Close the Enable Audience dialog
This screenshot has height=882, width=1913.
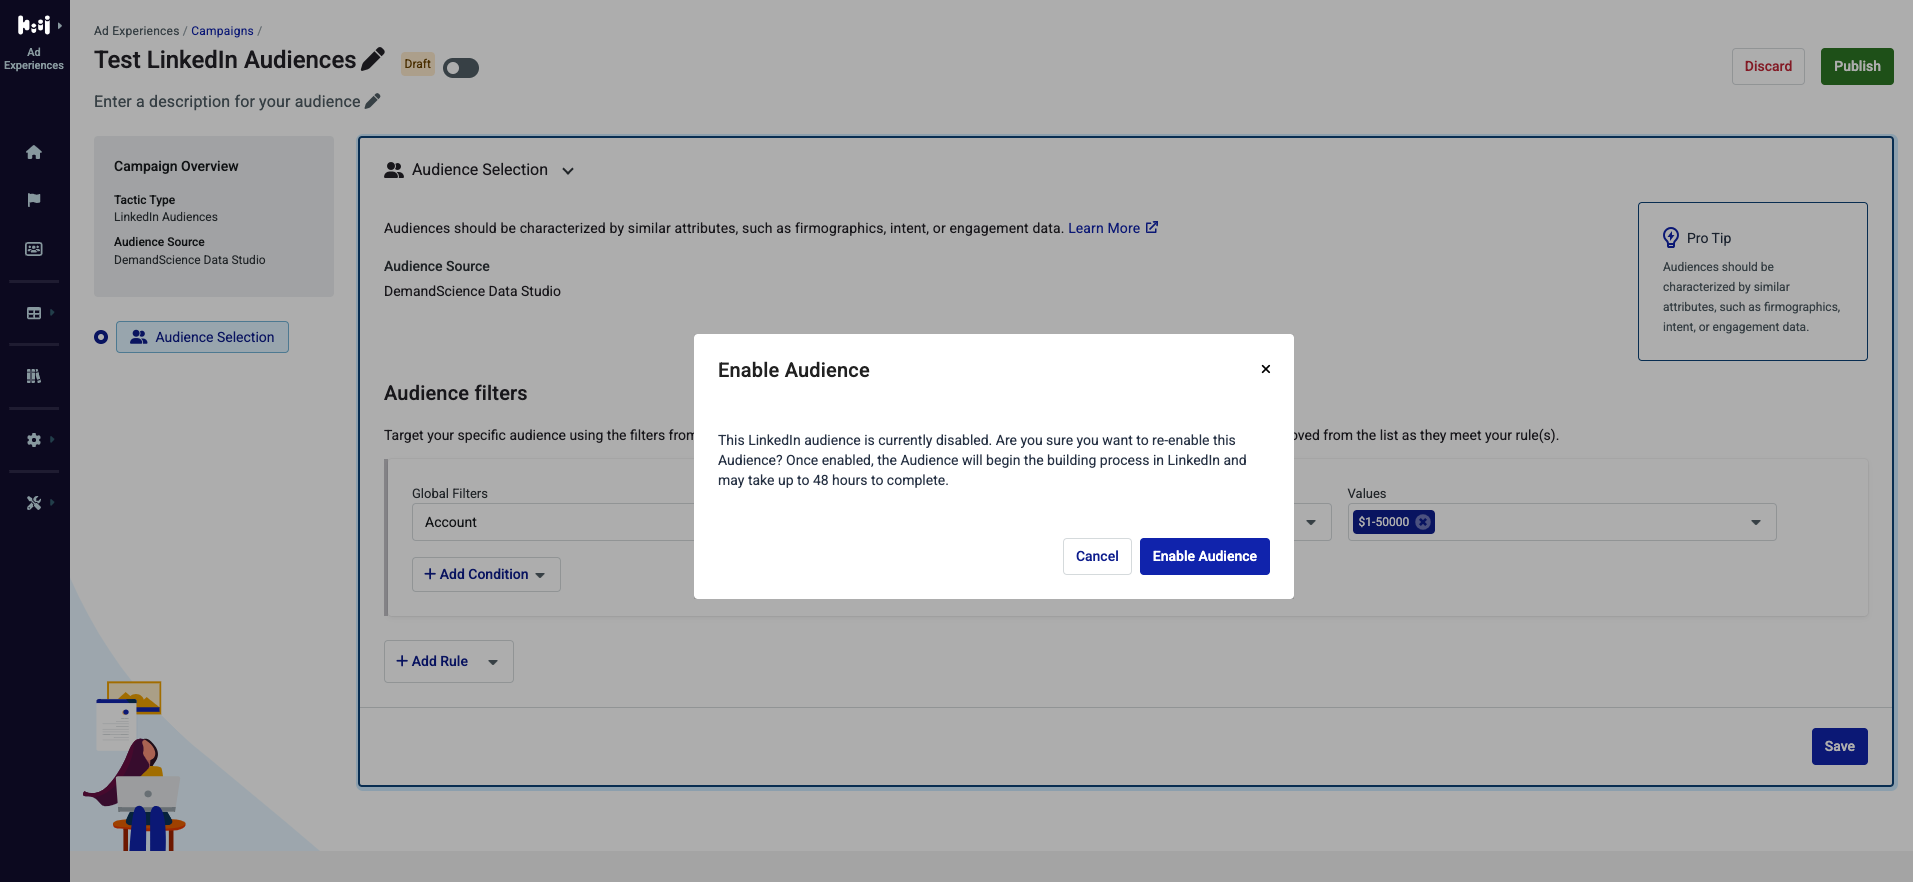pyautogui.click(x=1266, y=369)
